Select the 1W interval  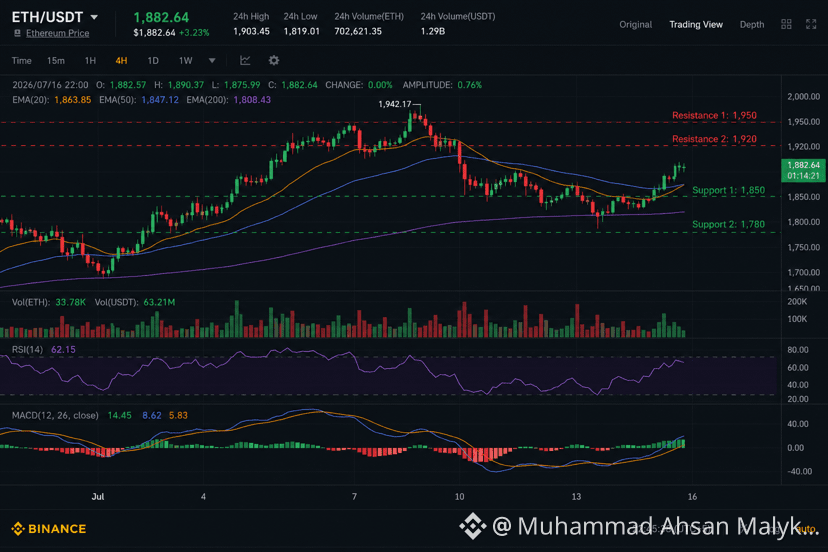(185, 61)
